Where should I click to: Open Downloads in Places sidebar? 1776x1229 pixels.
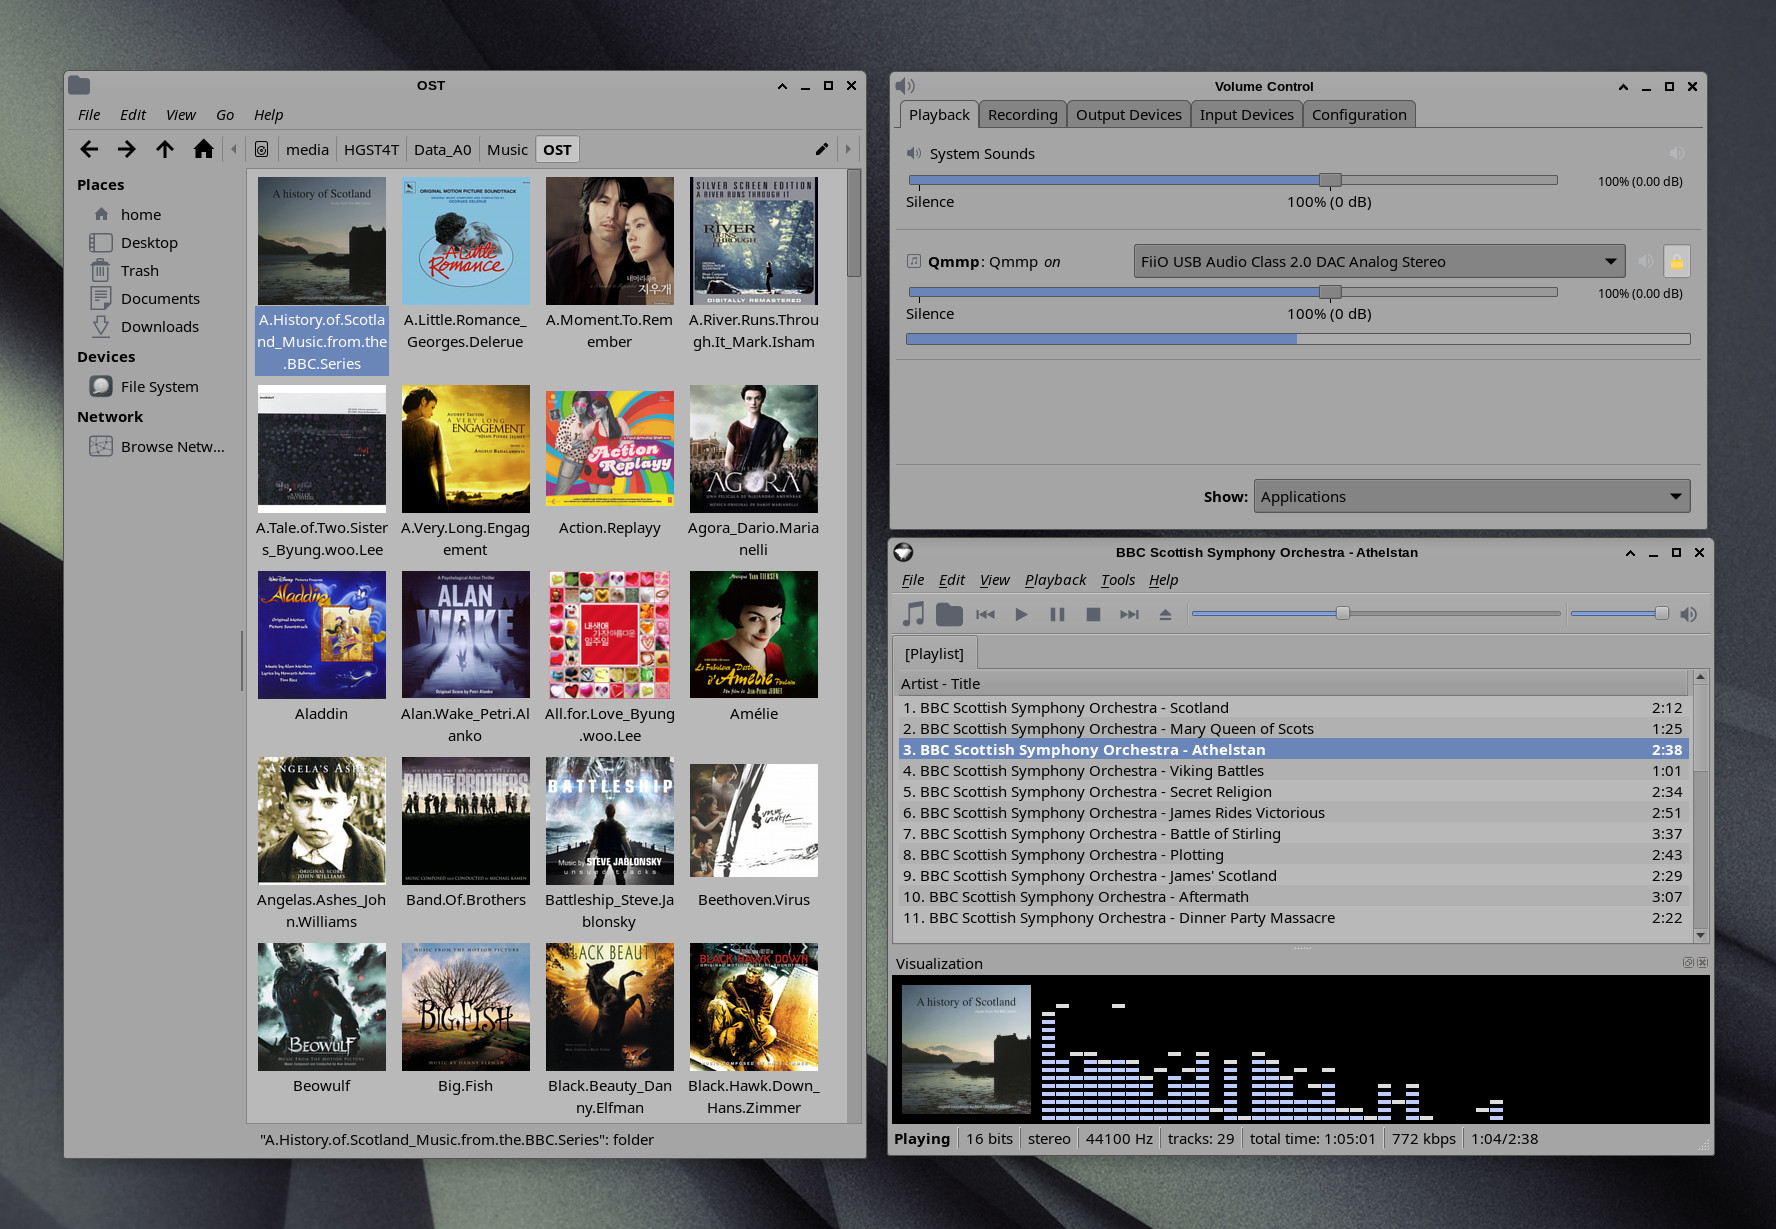click(x=160, y=327)
